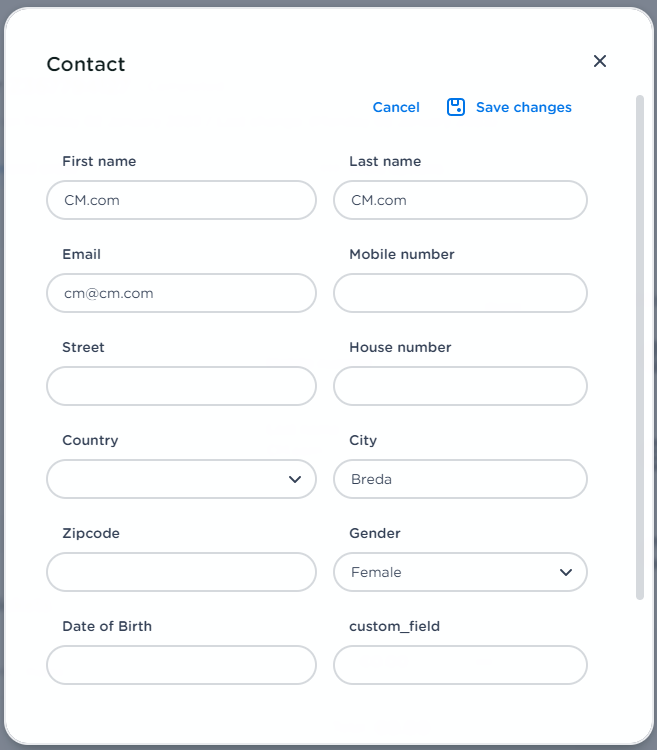Click the save disk icon
The width and height of the screenshot is (657, 750).
pos(456,107)
